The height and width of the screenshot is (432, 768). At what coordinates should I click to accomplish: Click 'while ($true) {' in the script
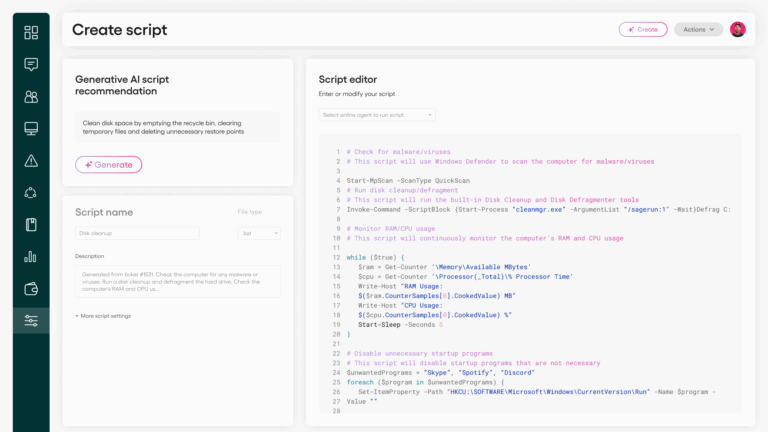375,258
